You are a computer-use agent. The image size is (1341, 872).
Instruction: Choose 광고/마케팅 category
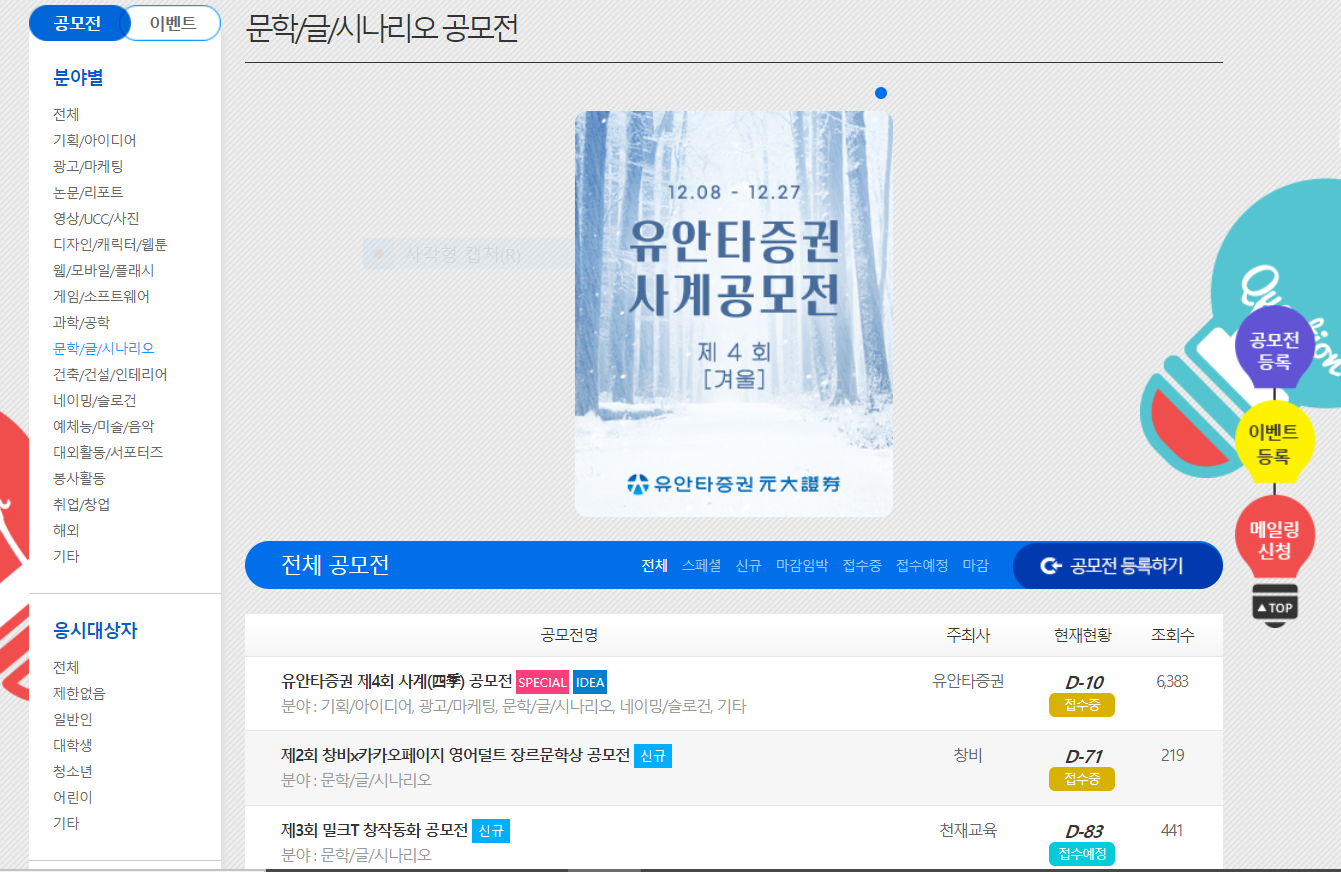tap(88, 166)
